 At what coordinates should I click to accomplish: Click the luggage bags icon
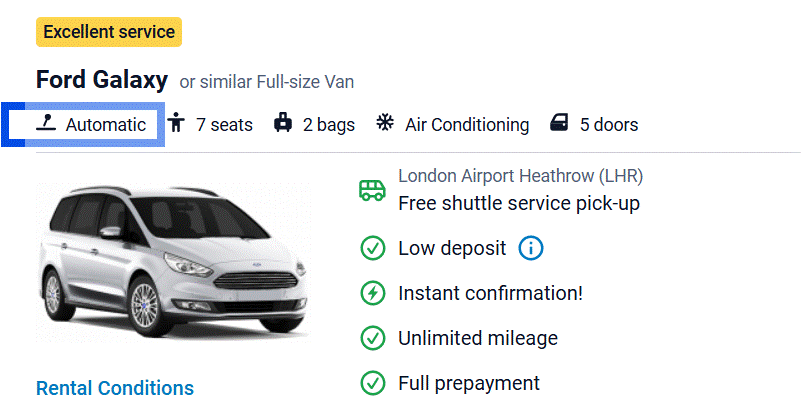click(283, 124)
